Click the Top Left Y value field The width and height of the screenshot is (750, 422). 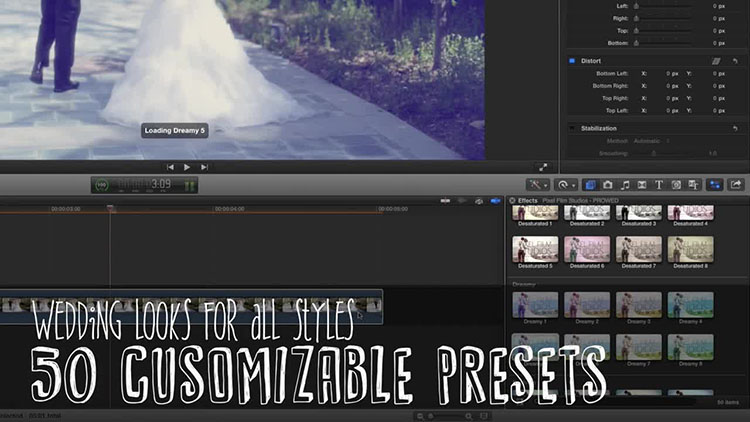[718, 111]
